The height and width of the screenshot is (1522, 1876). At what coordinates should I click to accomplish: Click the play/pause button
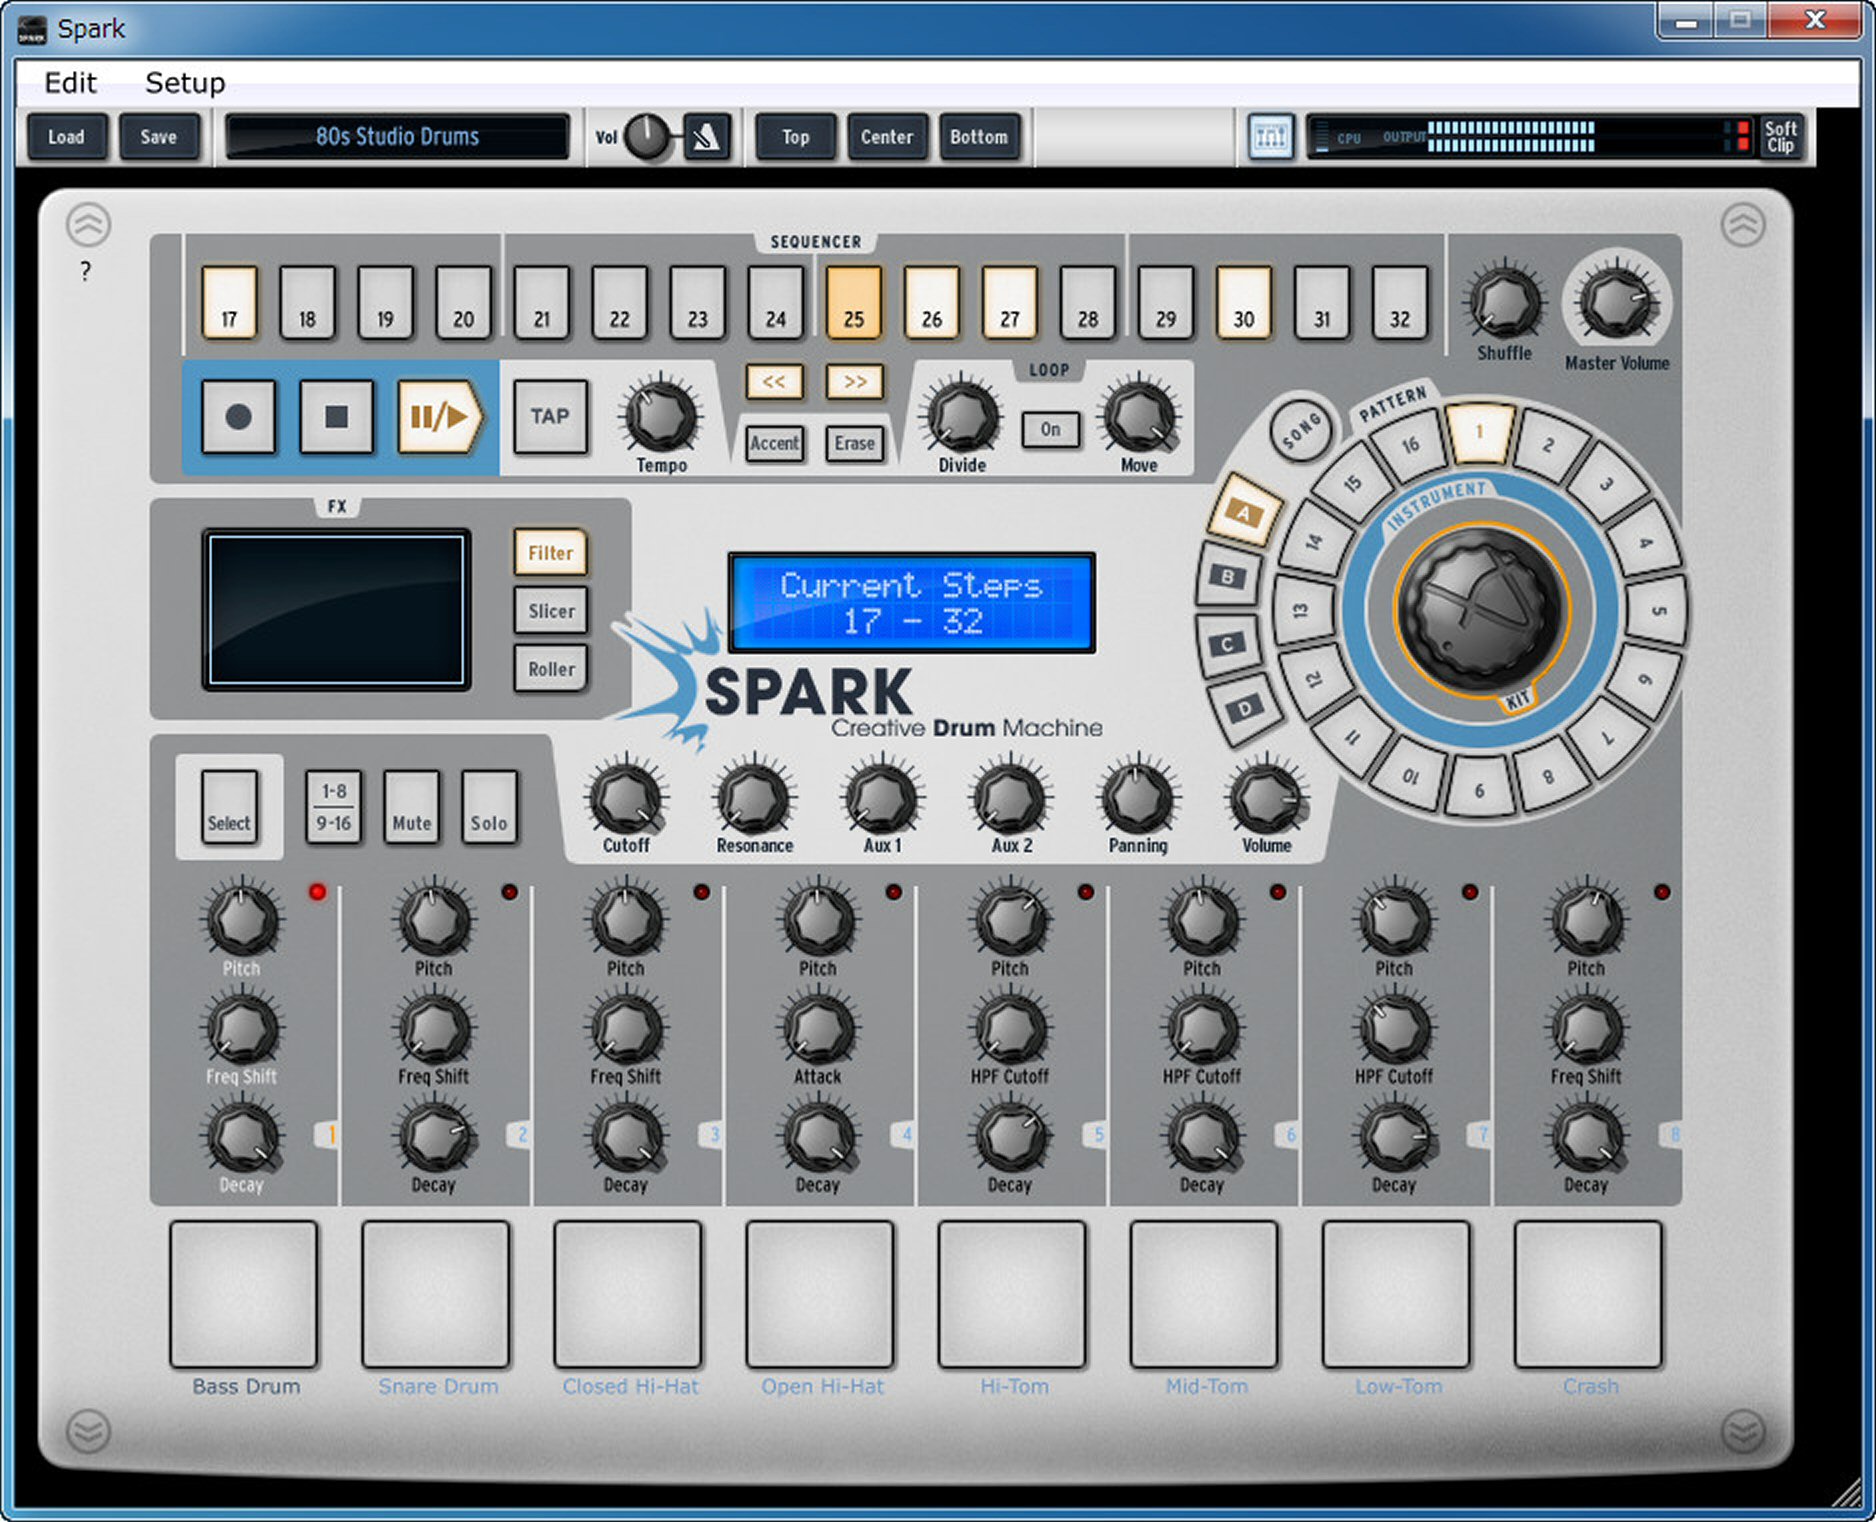coord(440,416)
